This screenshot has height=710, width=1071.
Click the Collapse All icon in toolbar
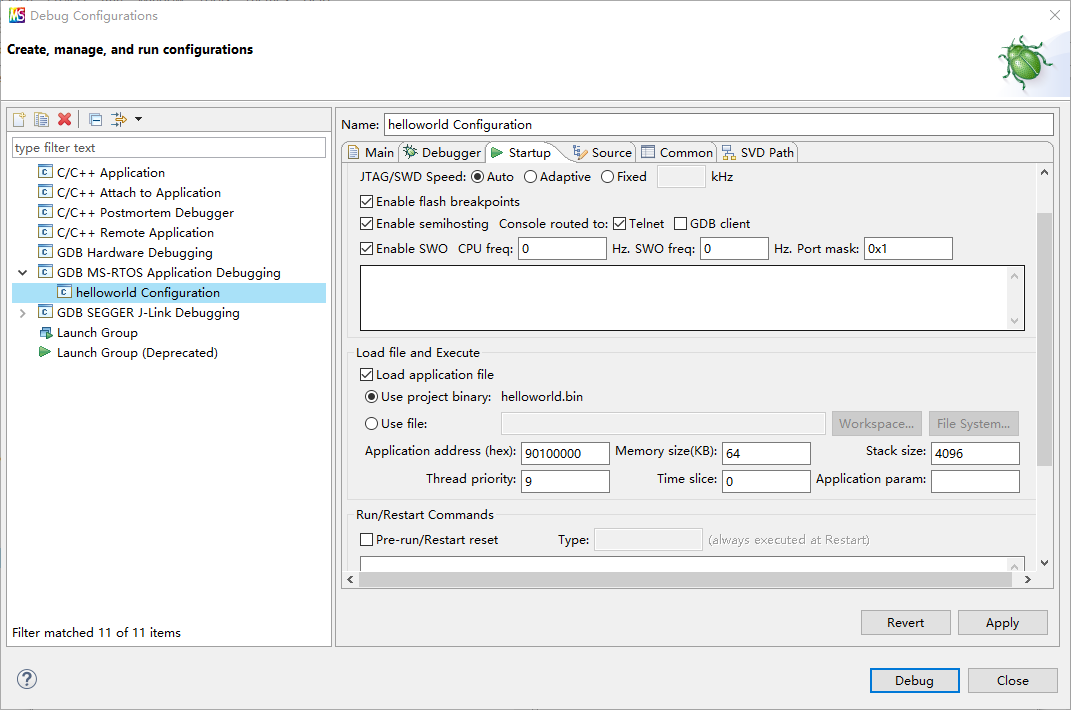[95, 120]
